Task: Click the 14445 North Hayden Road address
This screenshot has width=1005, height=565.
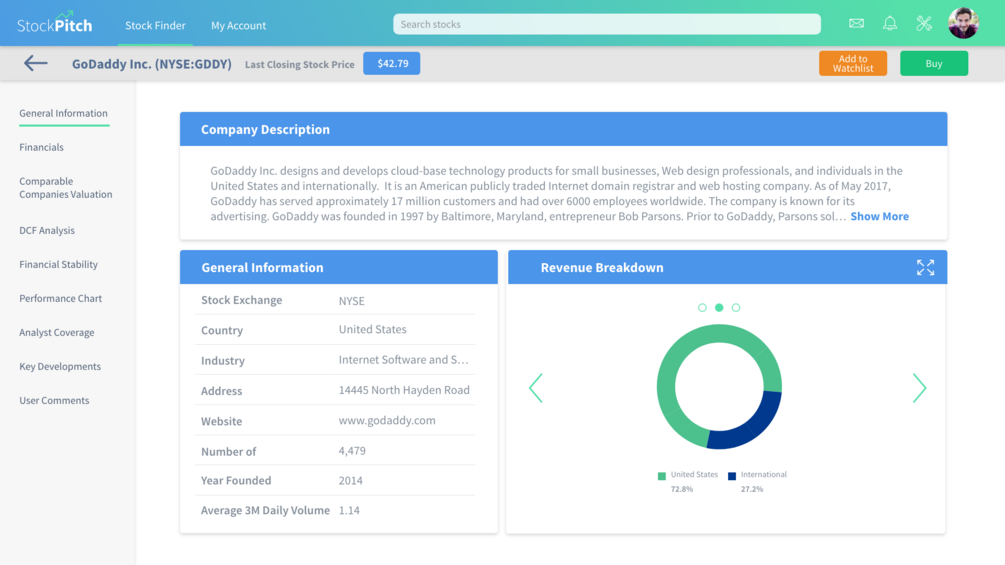Action: click(x=404, y=390)
